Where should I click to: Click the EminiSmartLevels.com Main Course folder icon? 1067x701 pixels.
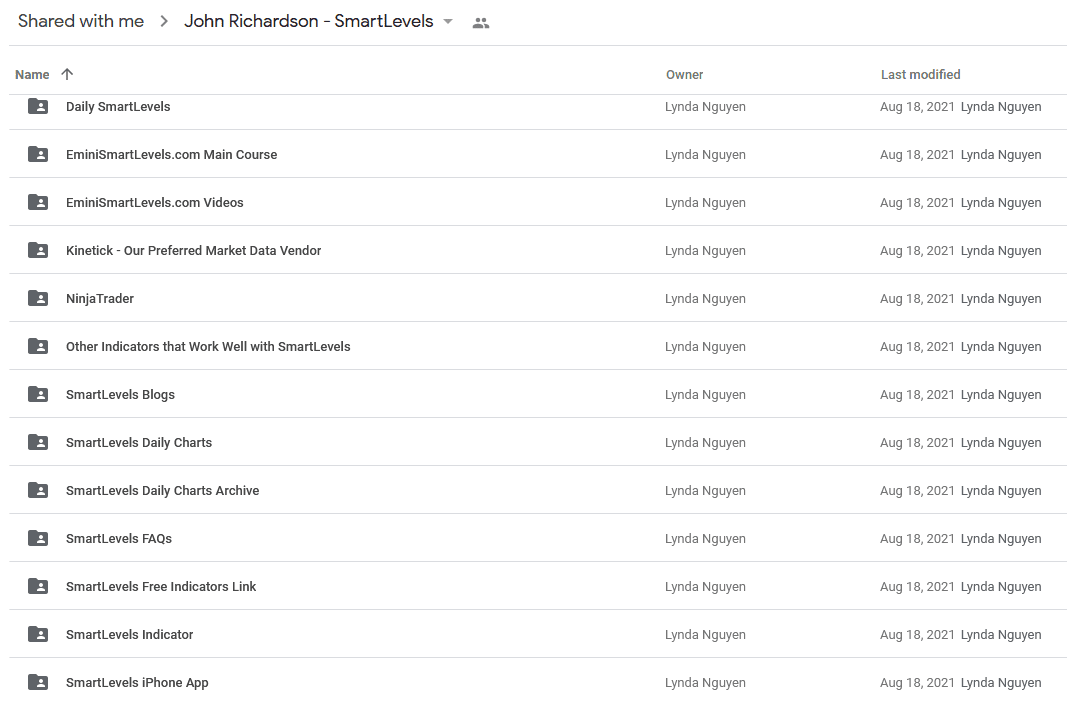(37, 154)
